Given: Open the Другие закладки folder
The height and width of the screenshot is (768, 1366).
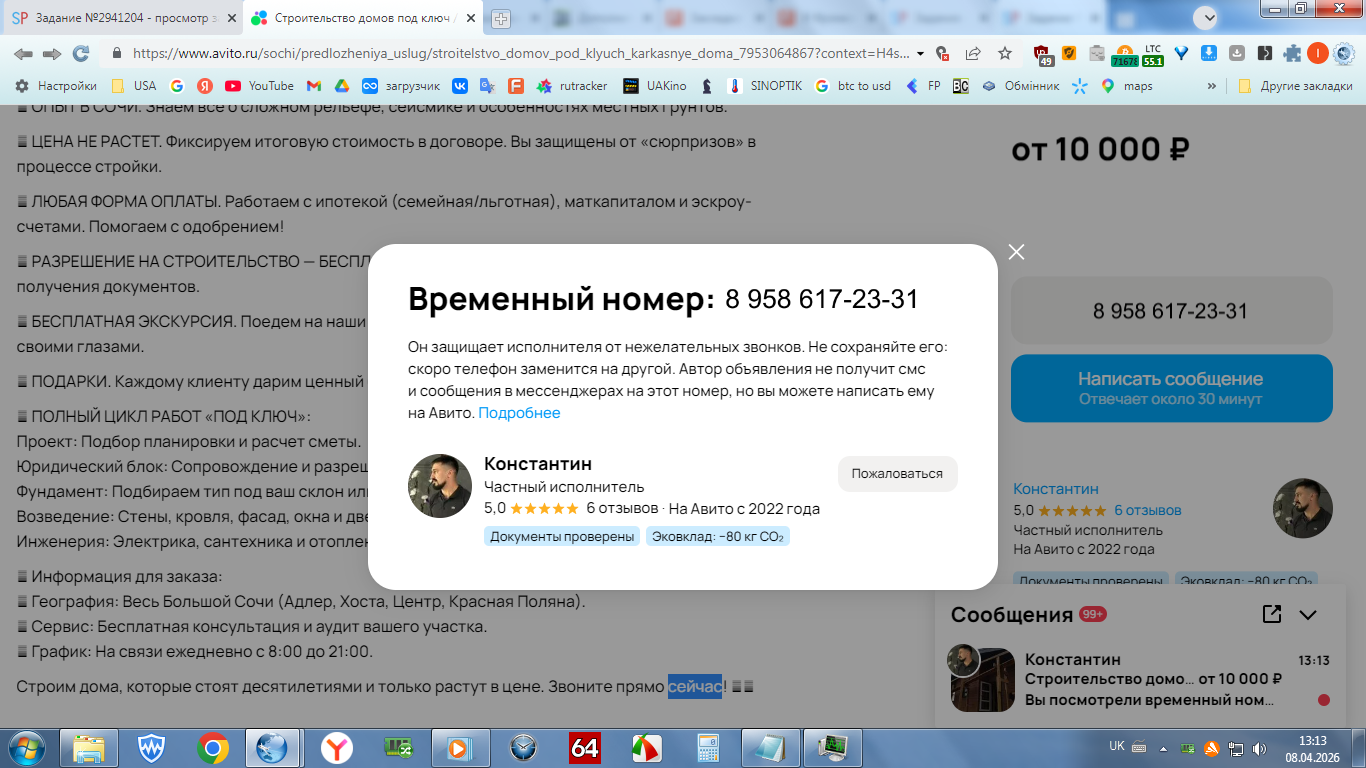Looking at the screenshot, I should 1295,86.
